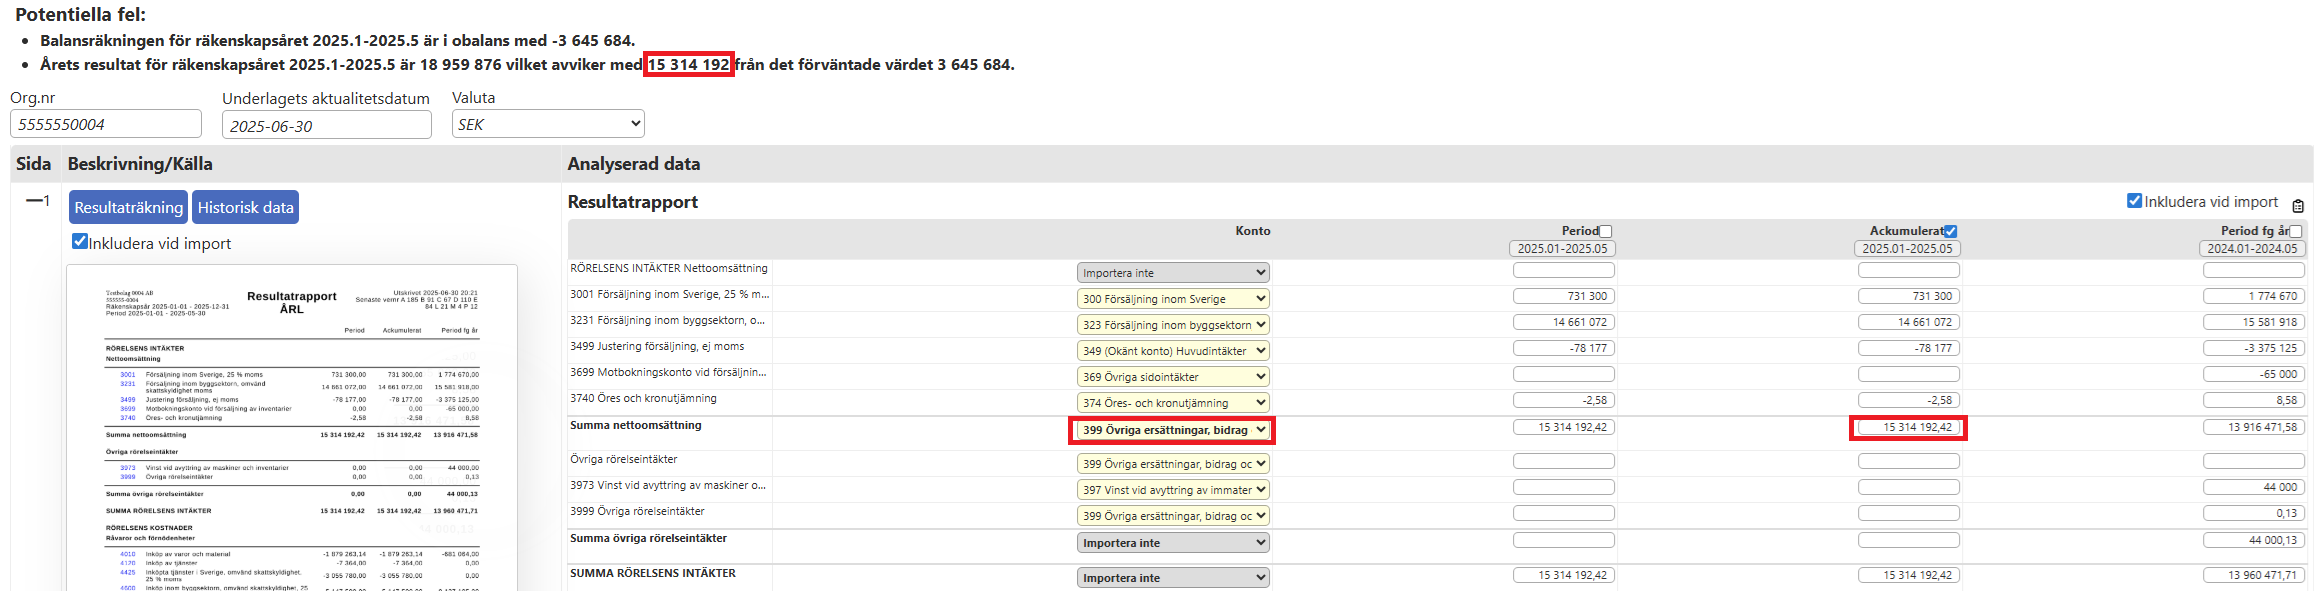2314x591 pixels.
Task: Click the Underlagets aktualitetsdatum date field
Action: (x=326, y=125)
